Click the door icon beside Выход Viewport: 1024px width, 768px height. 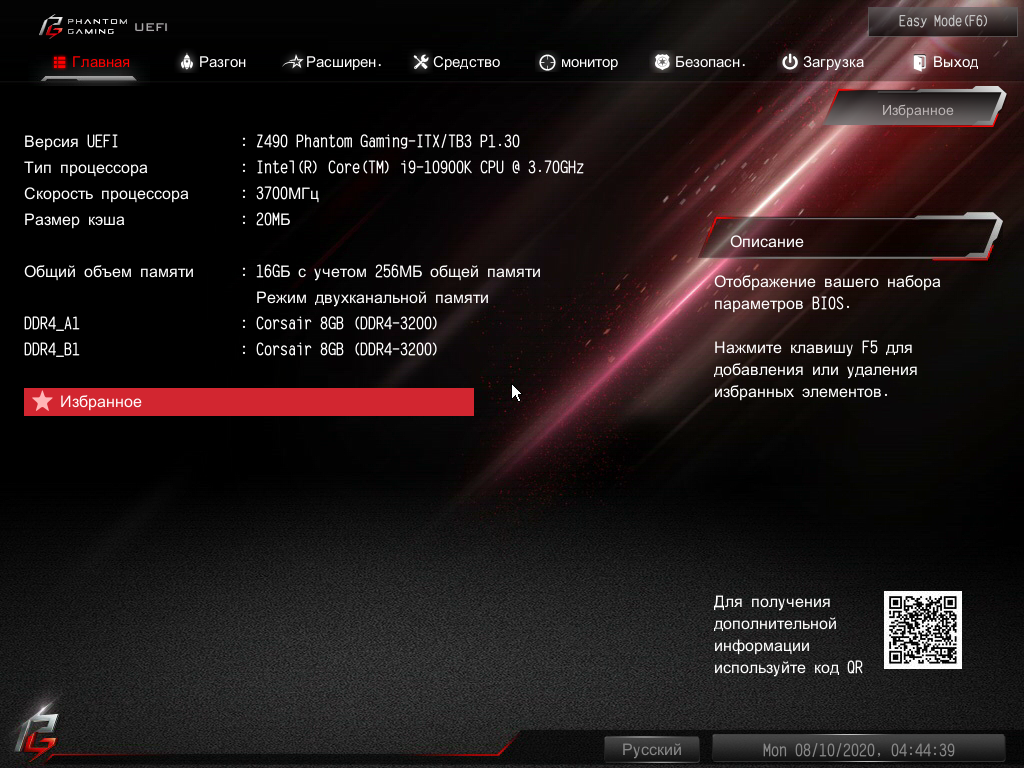pos(920,62)
